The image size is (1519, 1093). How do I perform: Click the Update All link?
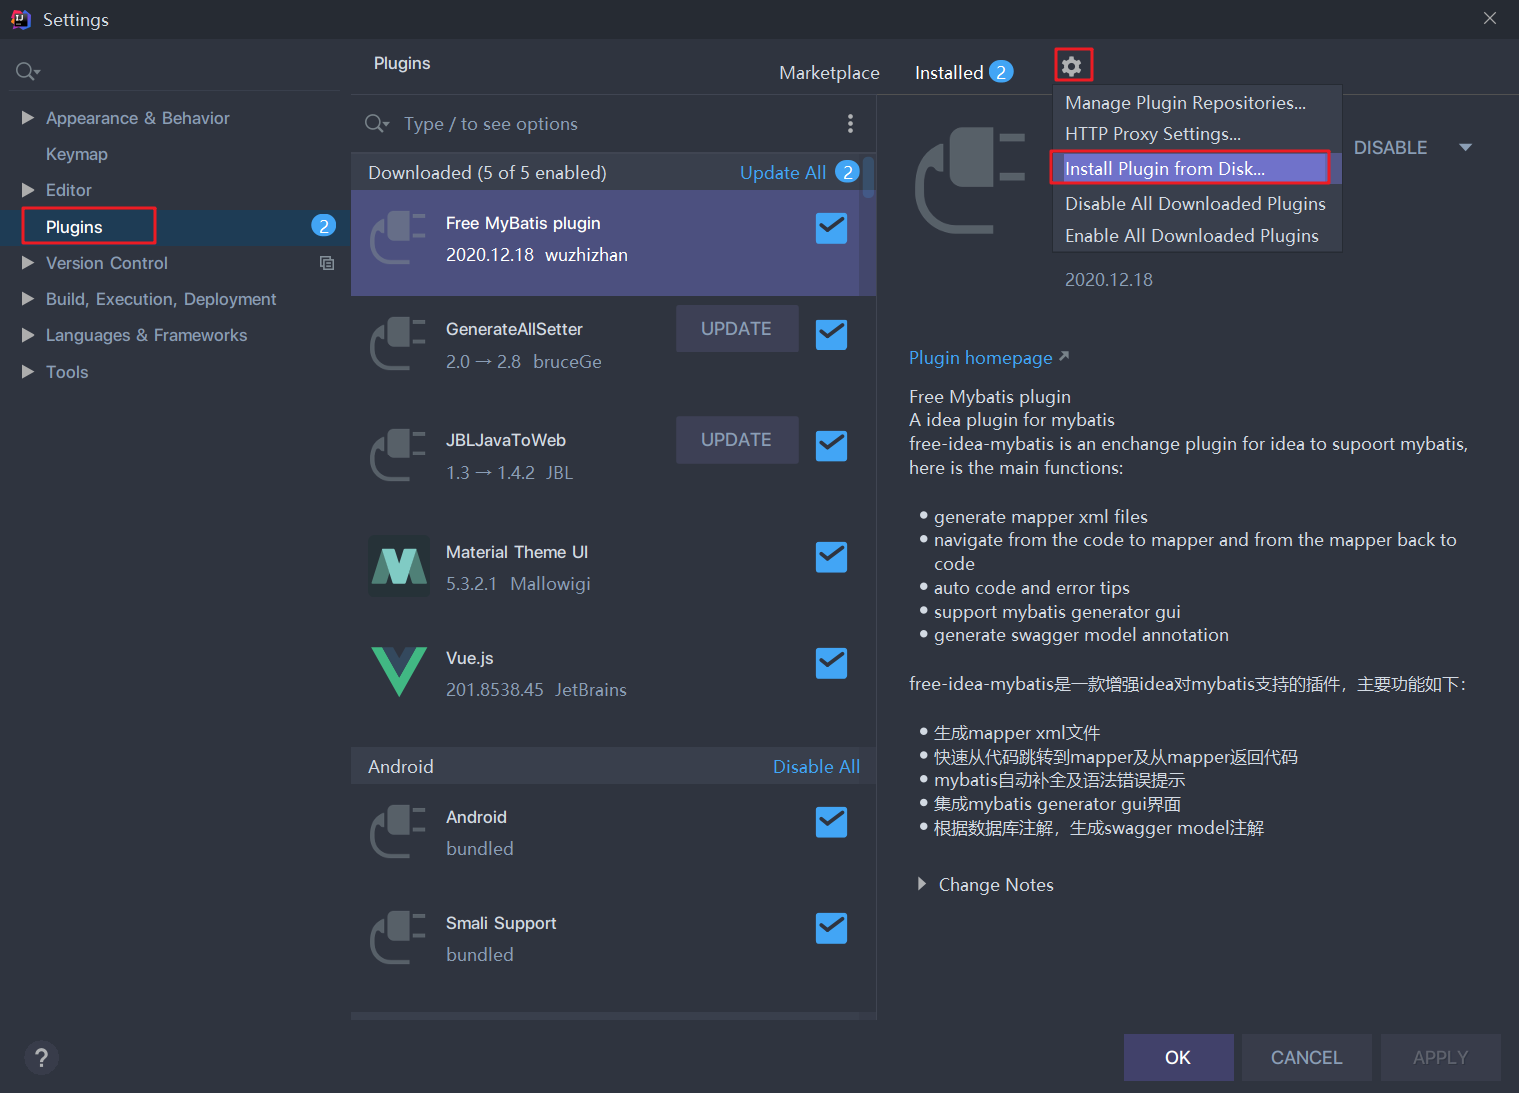point(783,172)
